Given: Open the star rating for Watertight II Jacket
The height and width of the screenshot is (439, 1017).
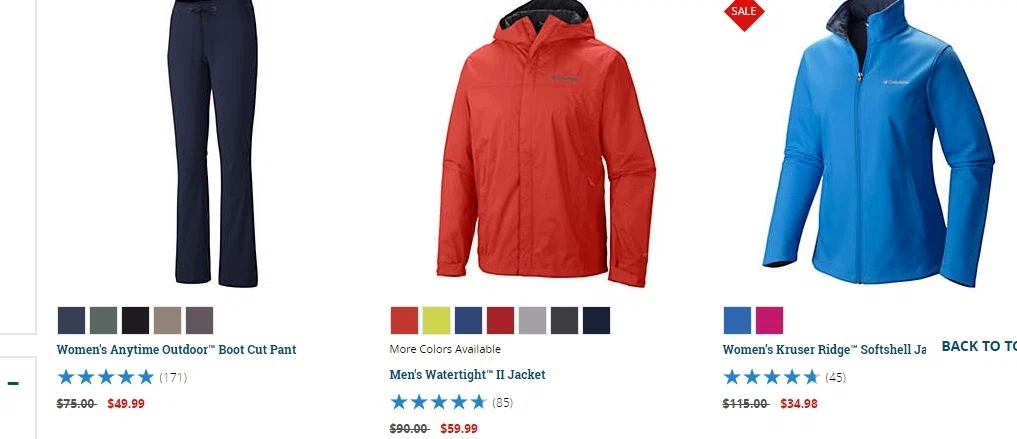Looking at the screenshot, I should 438,402.
